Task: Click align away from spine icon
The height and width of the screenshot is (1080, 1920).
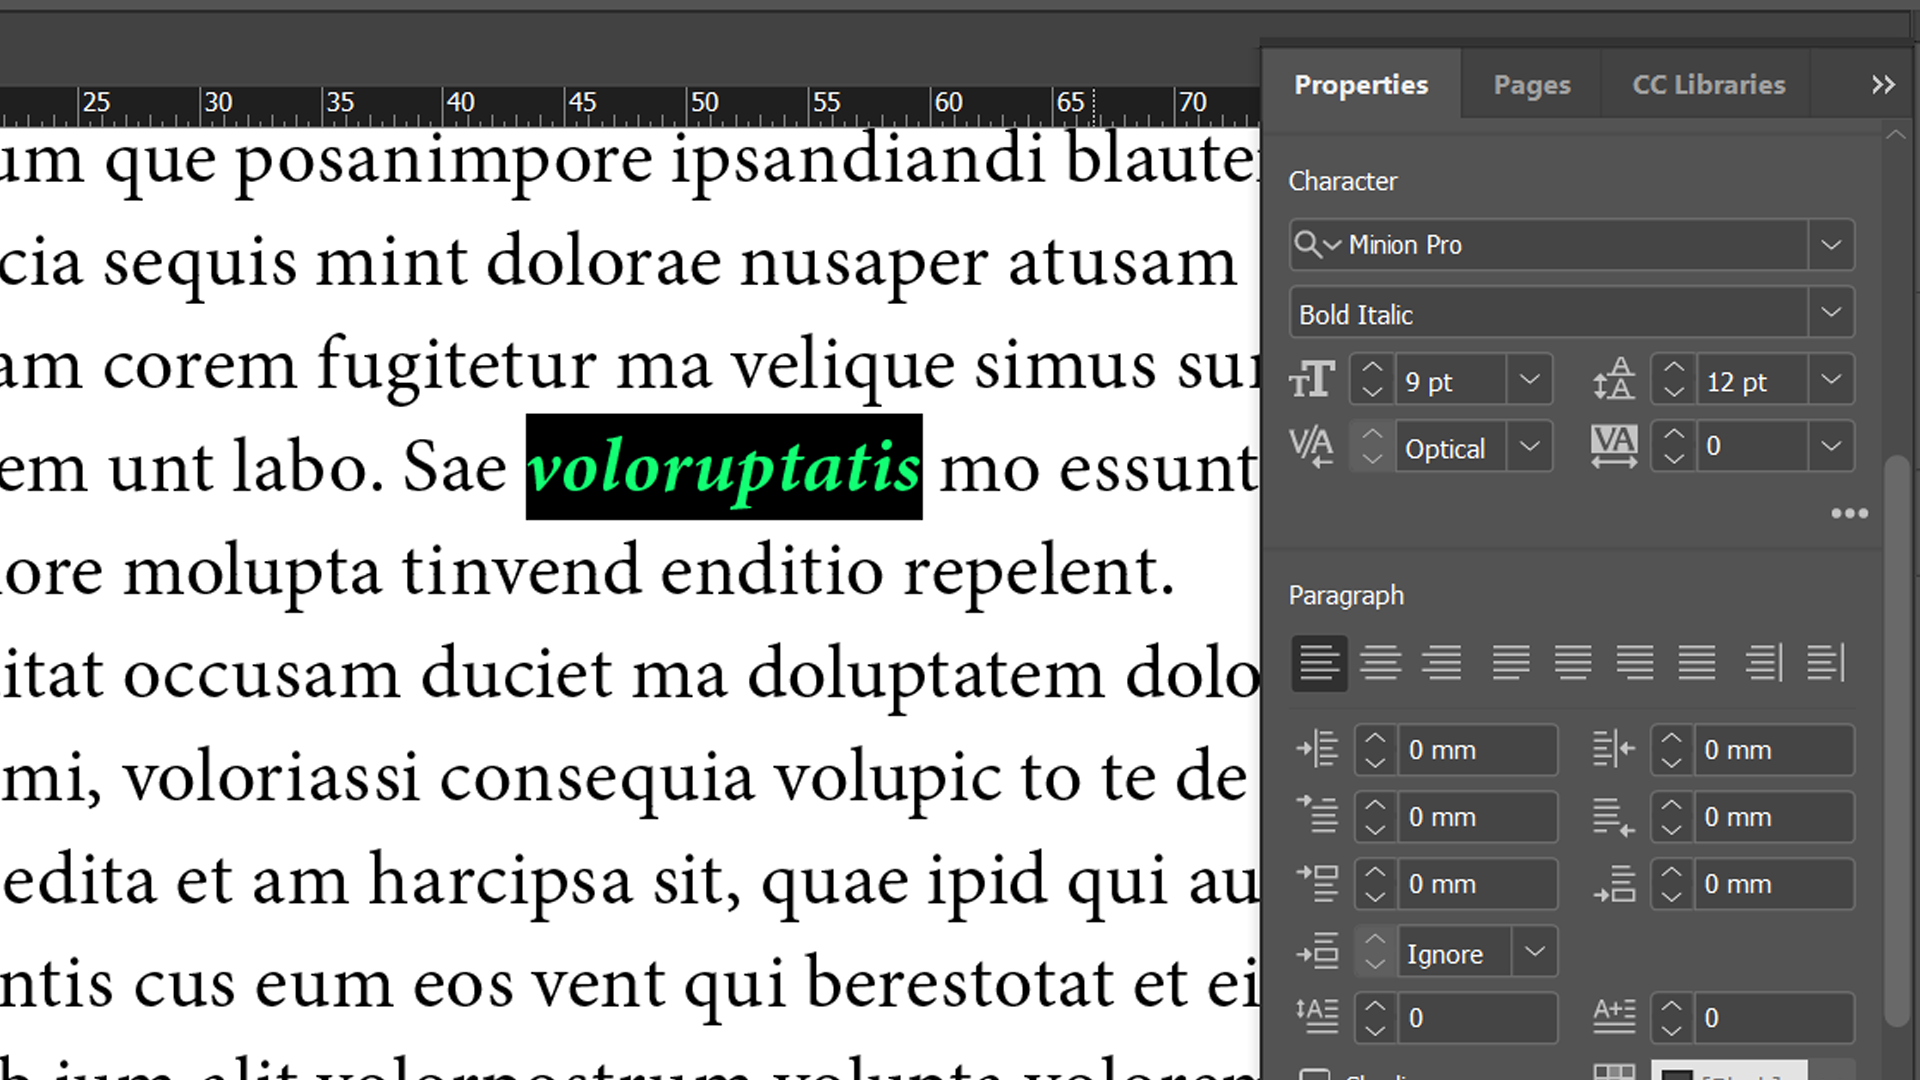Action: (x=1825, y=663)
